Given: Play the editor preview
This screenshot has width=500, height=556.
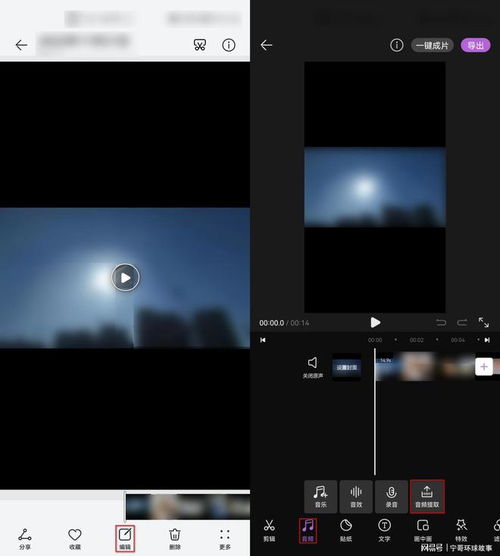Looking at the screenshot, I should point(375,323).
